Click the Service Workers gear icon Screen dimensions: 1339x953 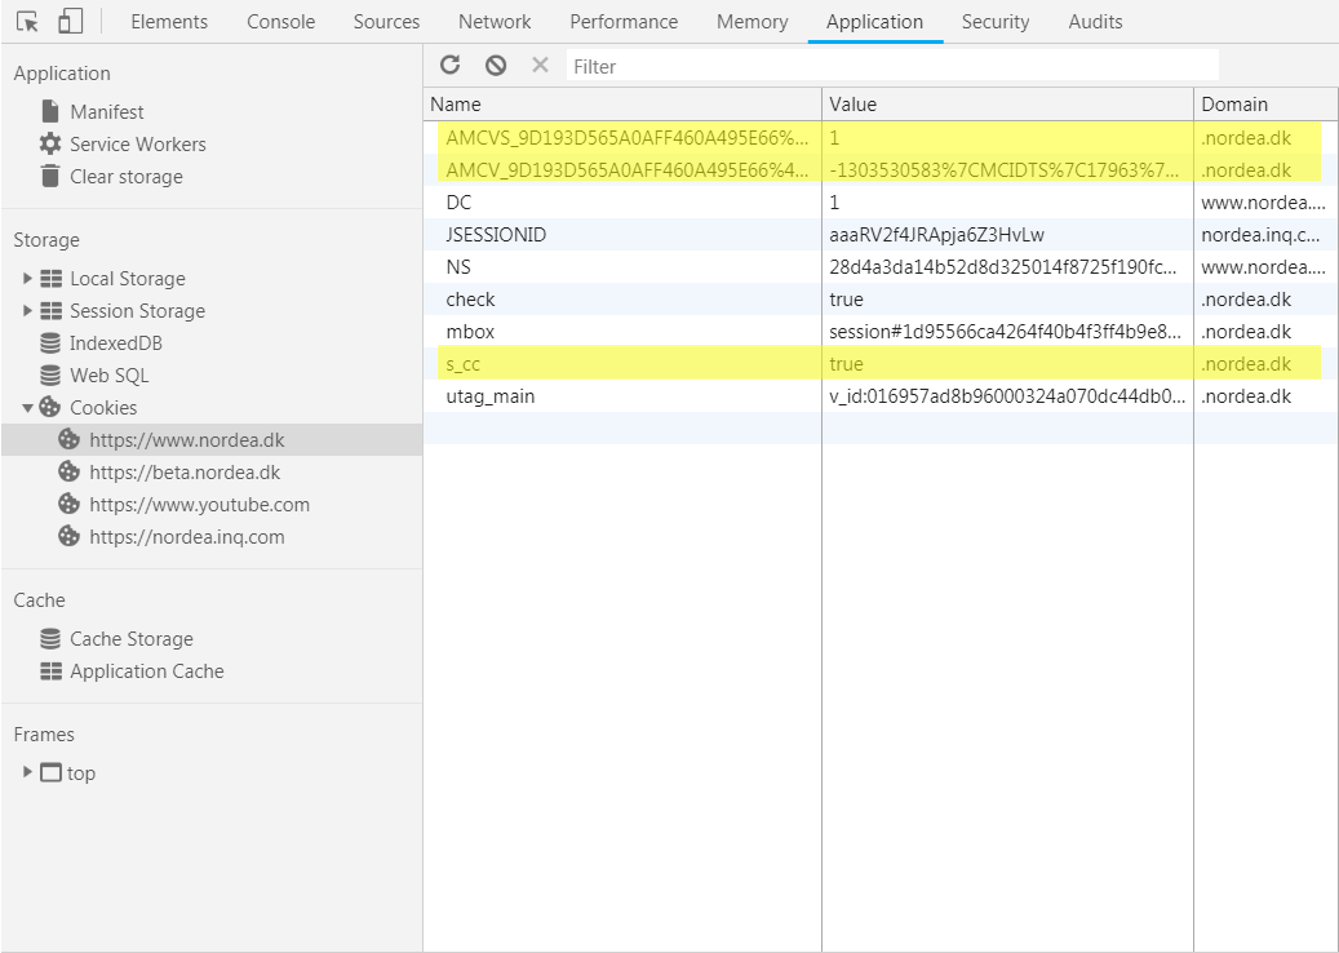point(50,143)
